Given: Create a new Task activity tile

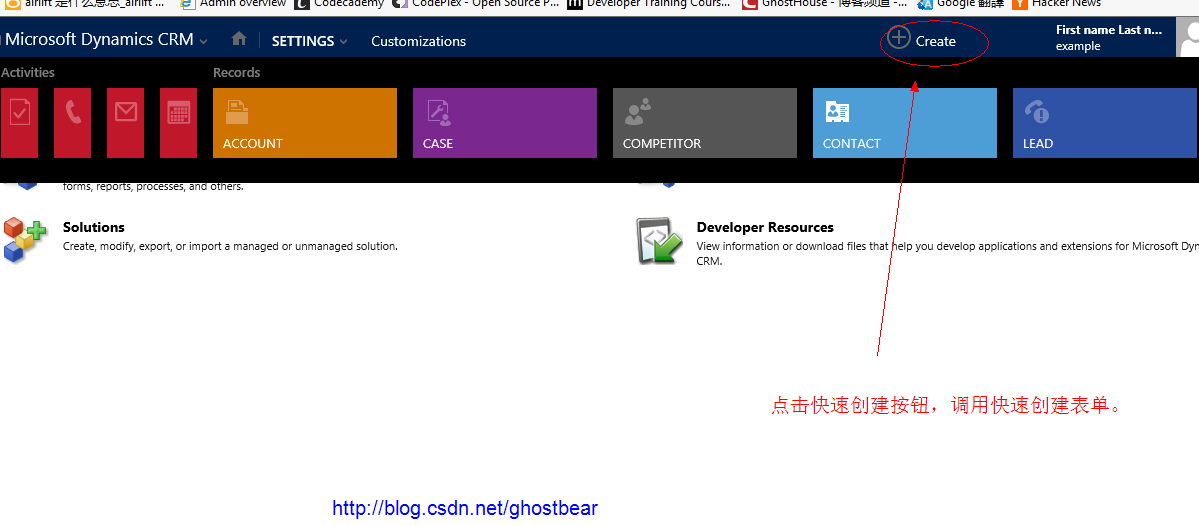Looking at the screenshot, I should point(19,122).
